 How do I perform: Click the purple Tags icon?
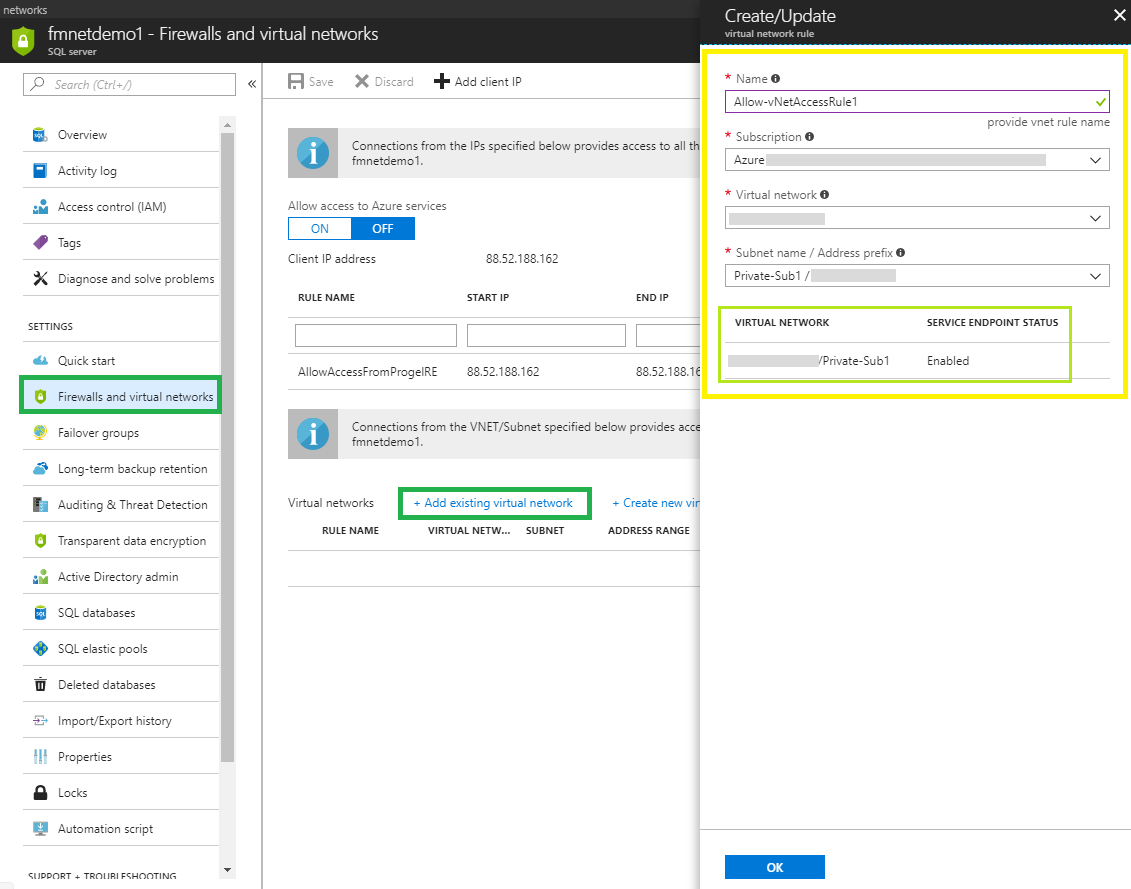coord(40,242)
